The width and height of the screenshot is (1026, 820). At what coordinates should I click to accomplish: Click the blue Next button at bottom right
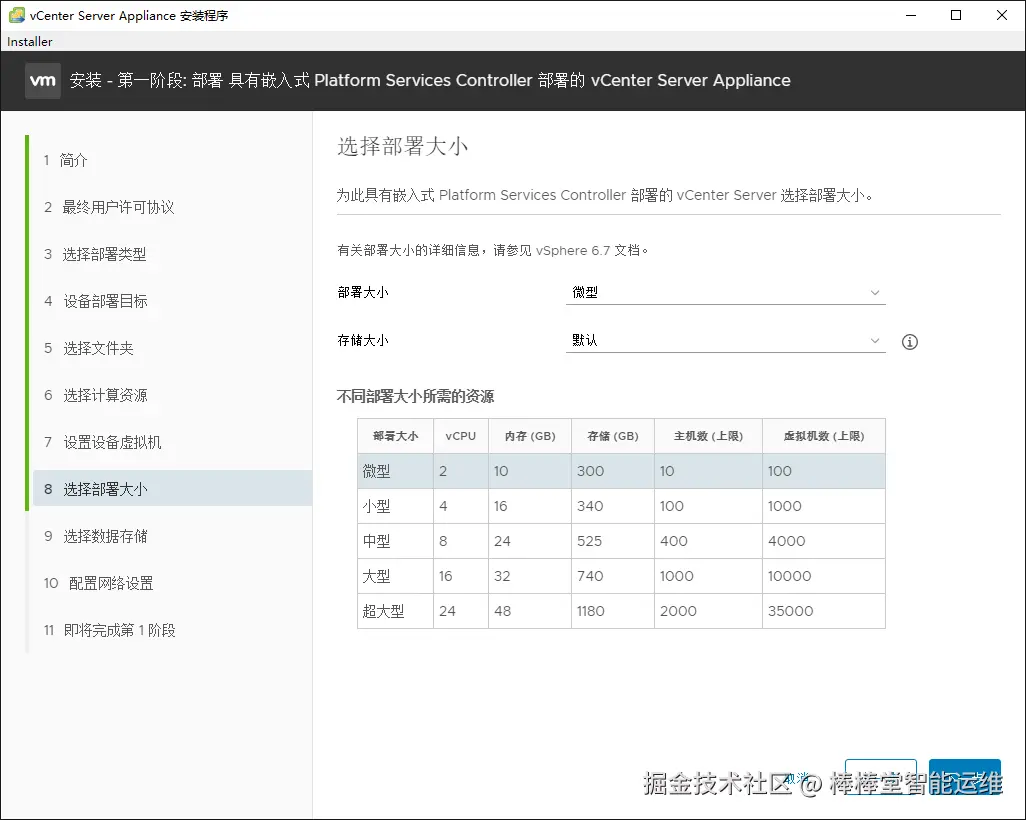pyautogui.click(x=964, y=778)
